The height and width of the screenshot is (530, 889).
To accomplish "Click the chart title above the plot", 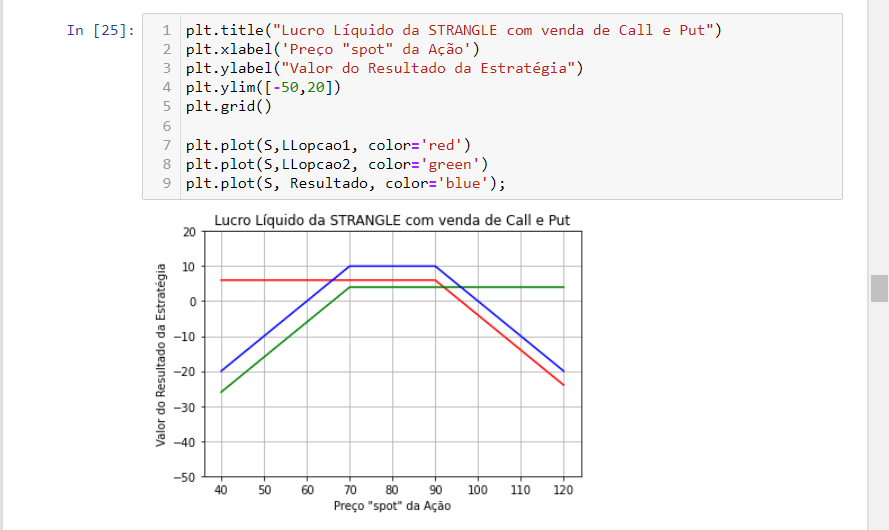I will [392, 220].
